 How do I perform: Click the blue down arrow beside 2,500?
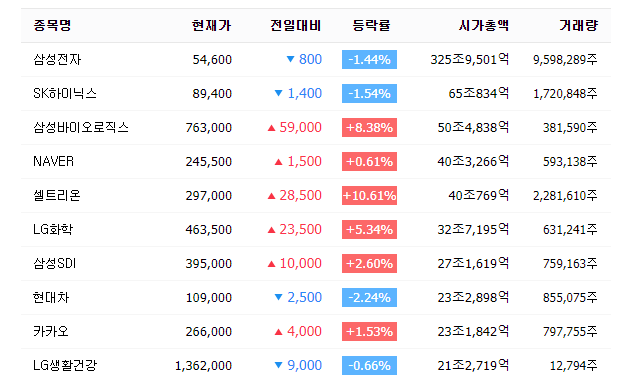pos(278,297)
